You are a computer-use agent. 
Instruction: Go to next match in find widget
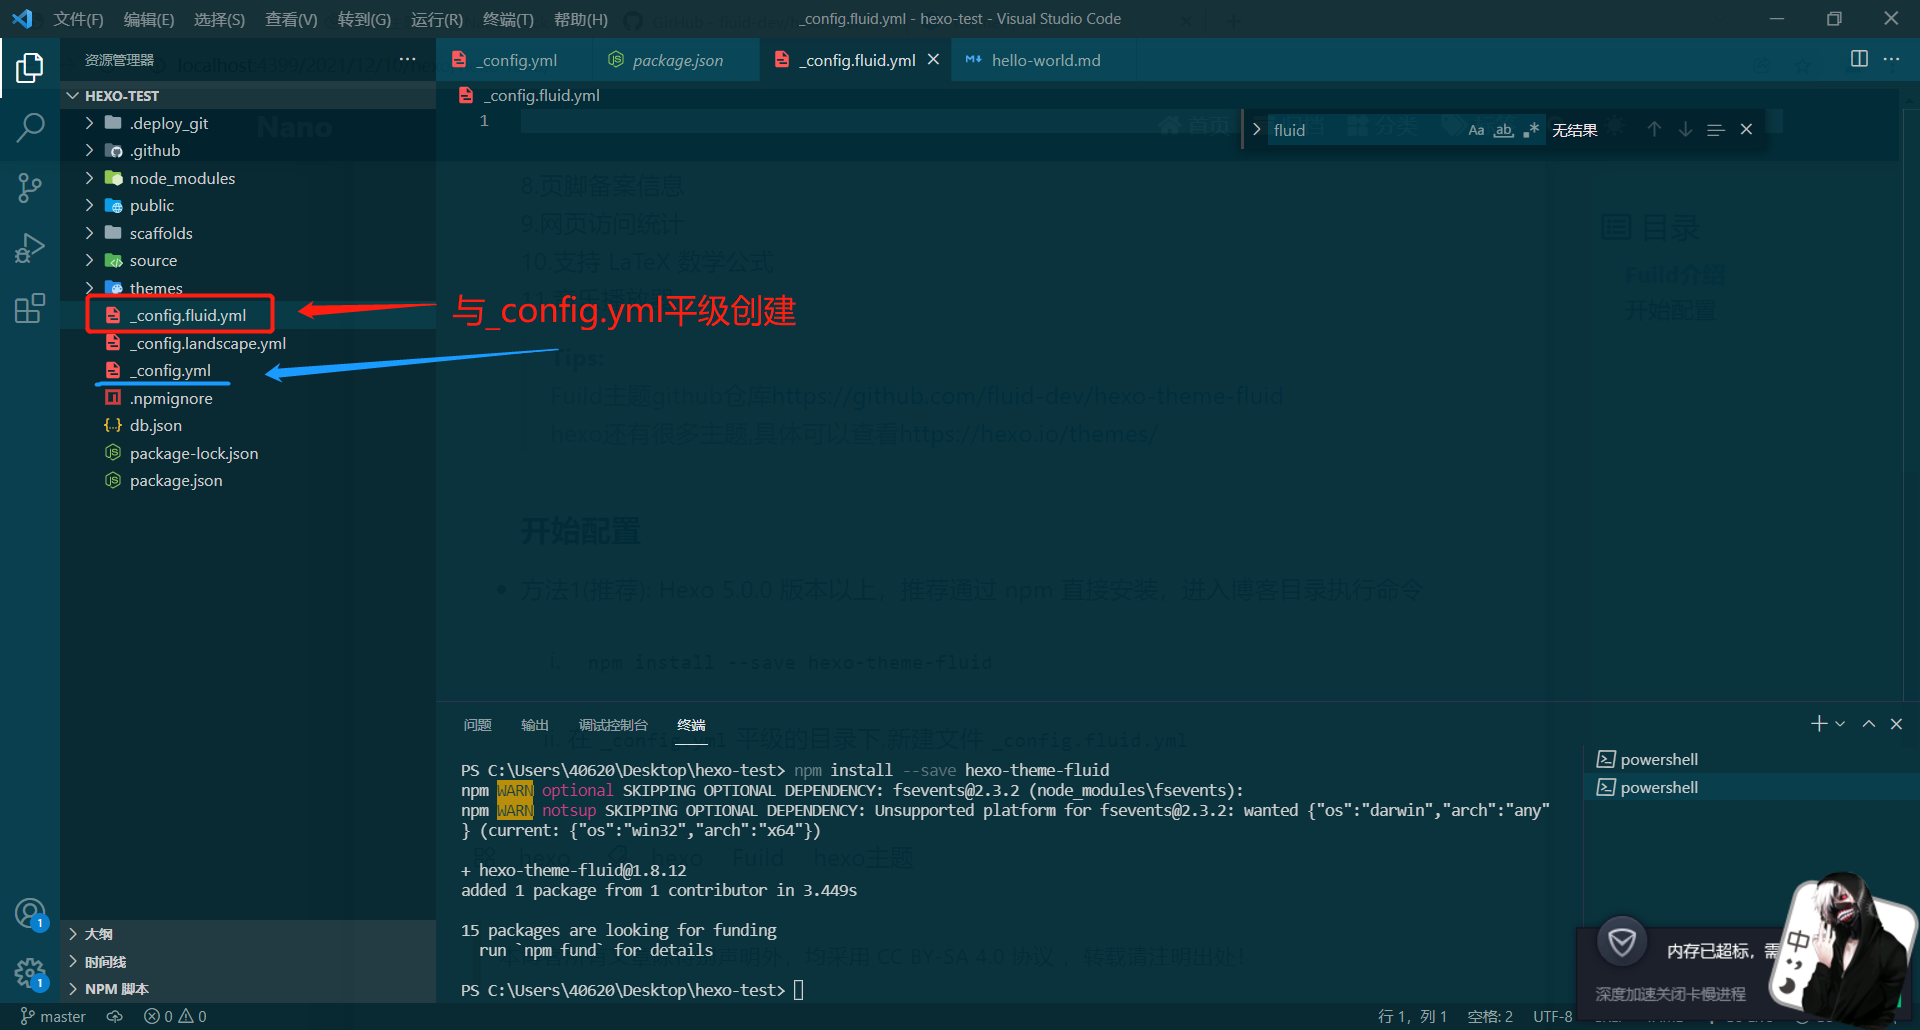(x=1685, y=130)
